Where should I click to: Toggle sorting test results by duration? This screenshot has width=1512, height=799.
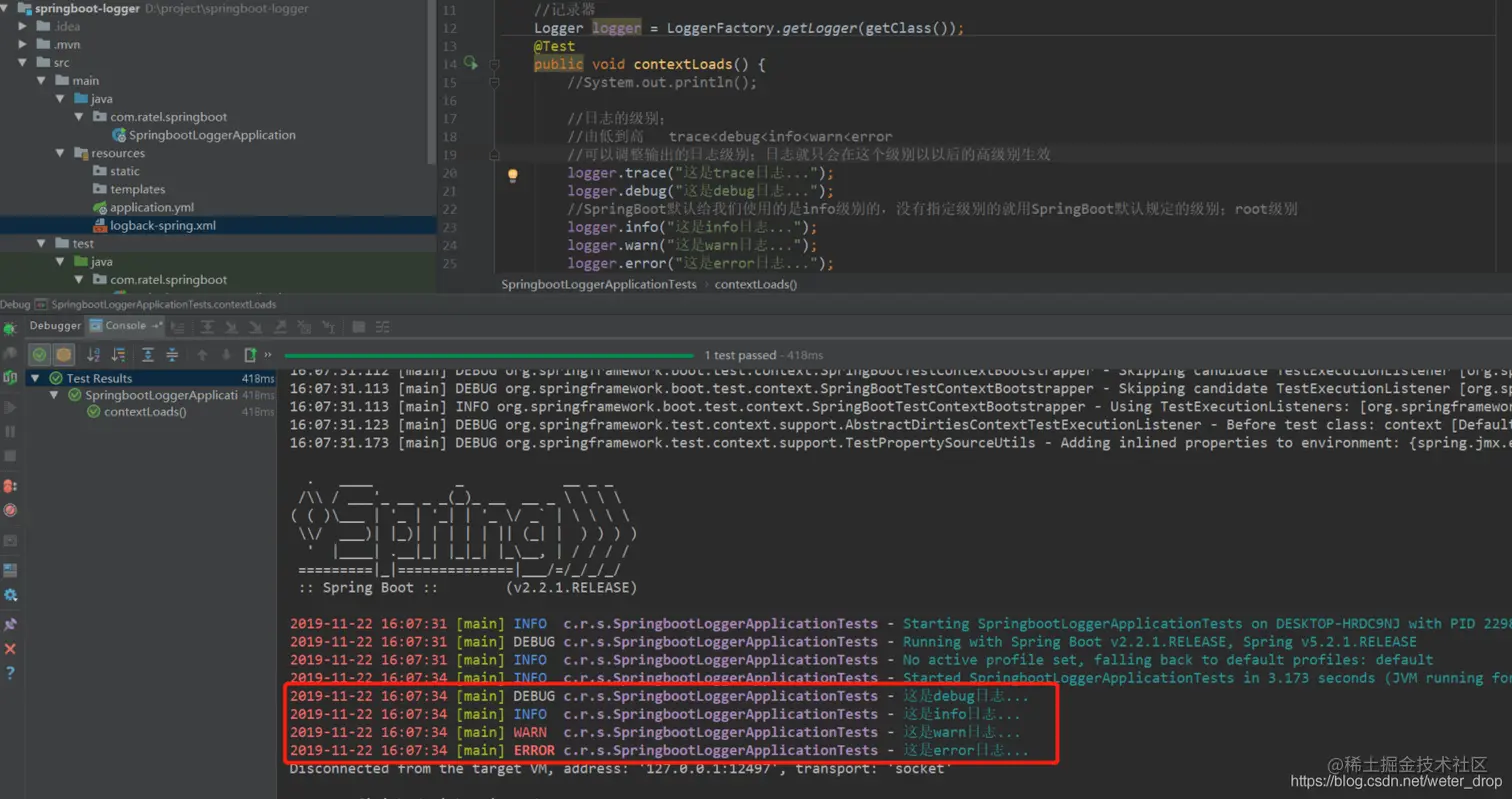(118, 355)
